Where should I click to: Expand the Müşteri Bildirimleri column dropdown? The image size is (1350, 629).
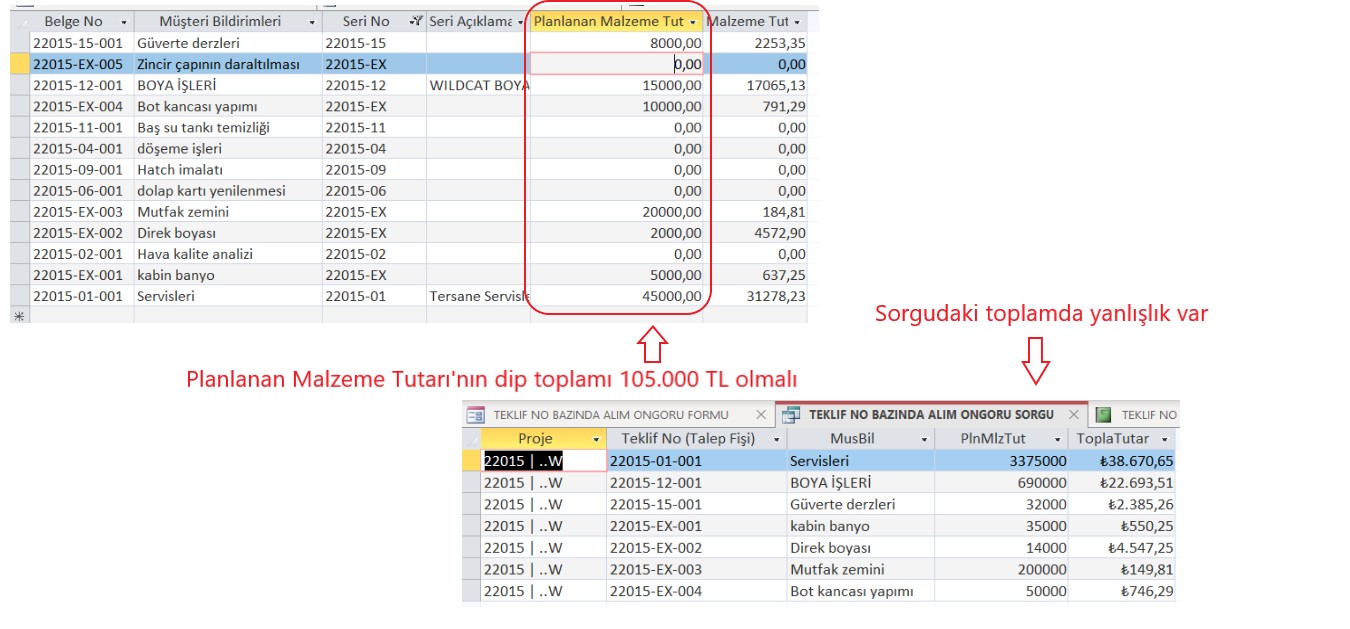tap(312, 21)
